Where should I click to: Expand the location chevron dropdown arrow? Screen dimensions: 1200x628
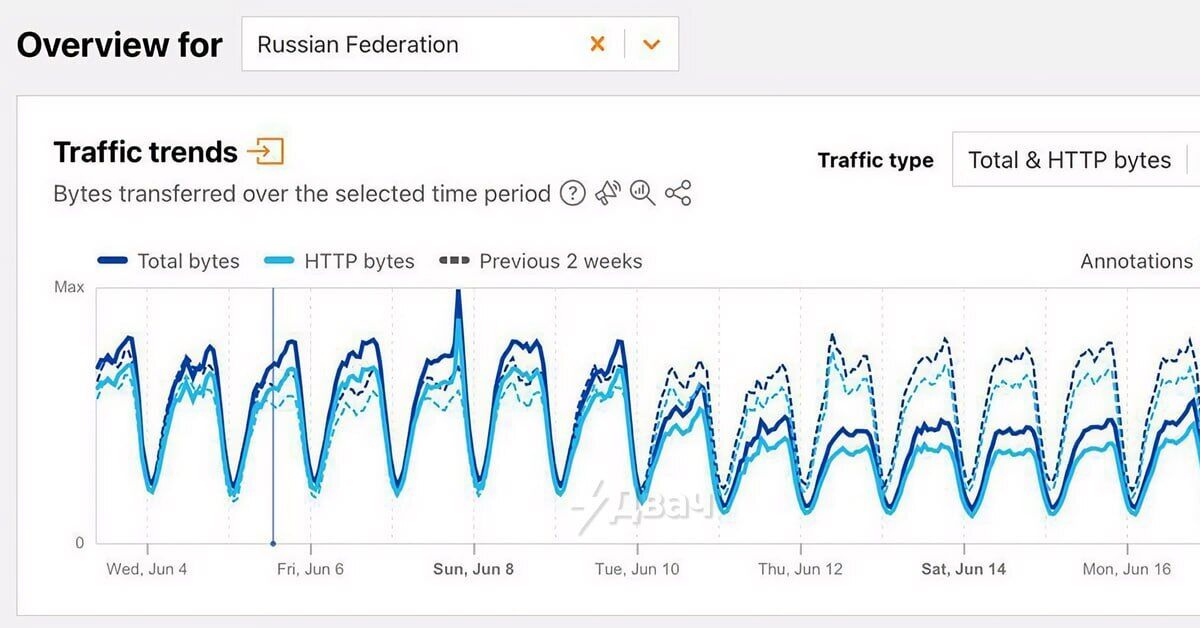652,44
